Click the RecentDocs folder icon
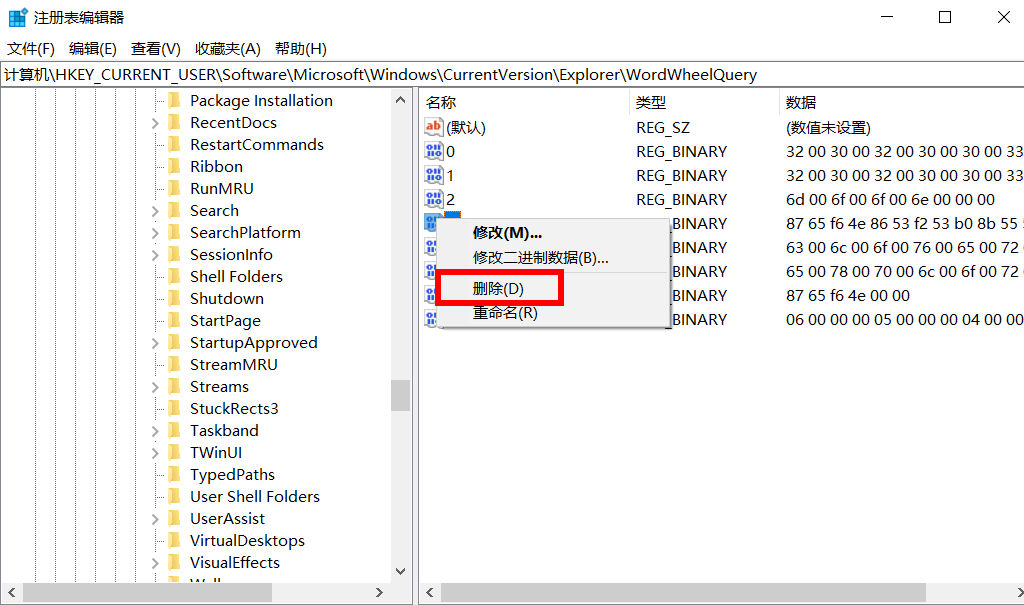 pos(174,122)
